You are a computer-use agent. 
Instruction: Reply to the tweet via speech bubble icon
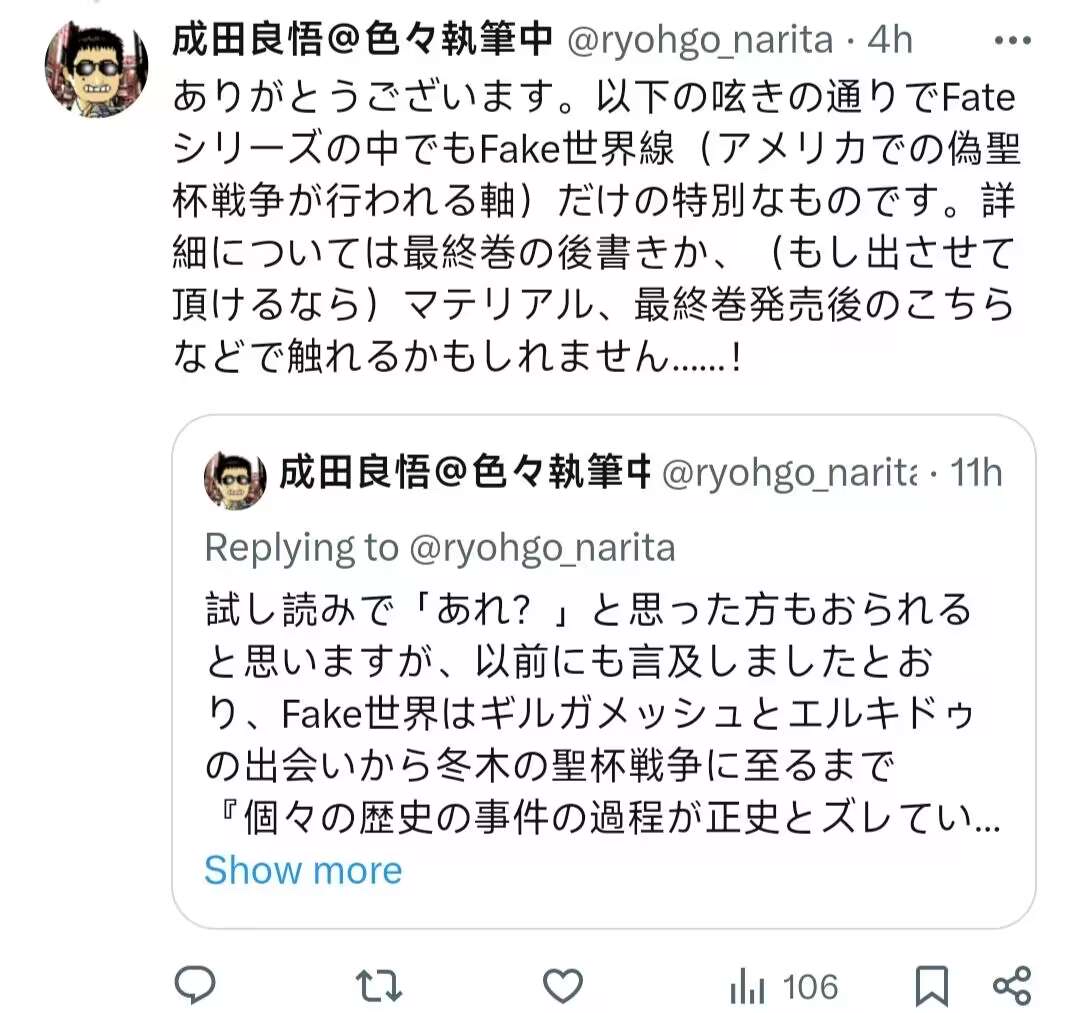click(193, 985)
